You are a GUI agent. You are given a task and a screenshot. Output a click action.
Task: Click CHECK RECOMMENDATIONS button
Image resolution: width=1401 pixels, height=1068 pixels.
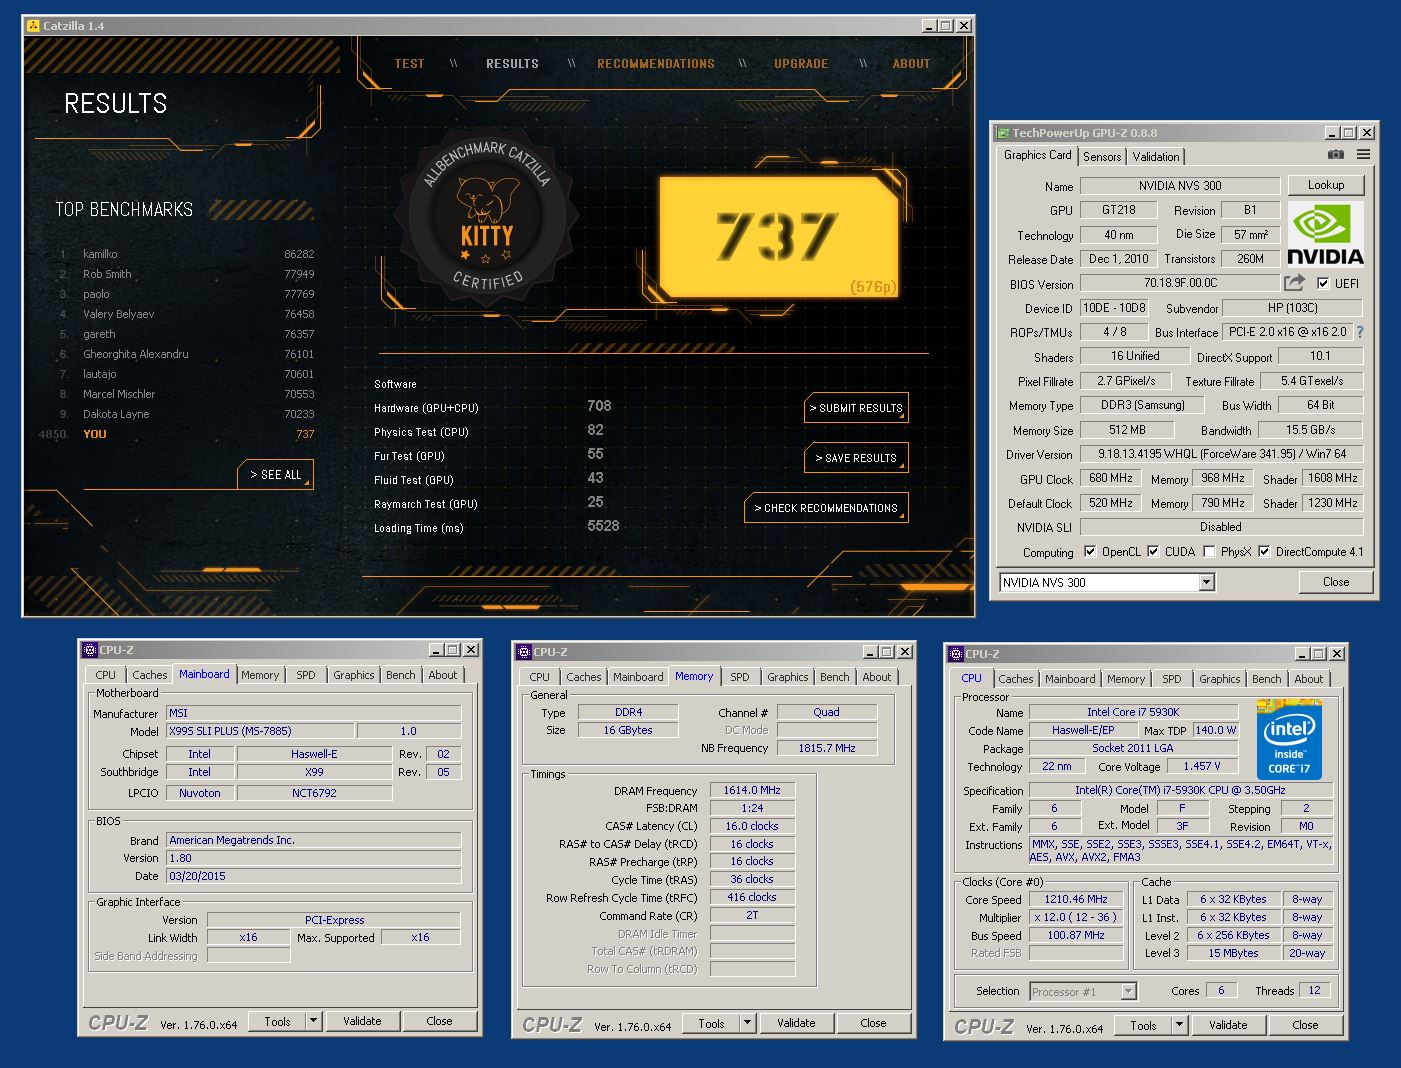(826, 508)
